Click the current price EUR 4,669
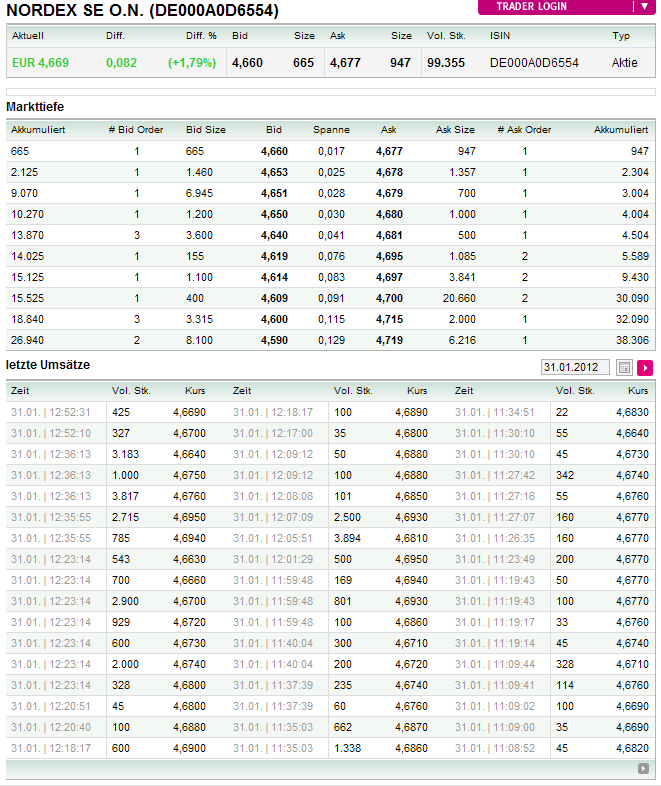This screenshot has height=786, width=661. [x=41, y=62]
